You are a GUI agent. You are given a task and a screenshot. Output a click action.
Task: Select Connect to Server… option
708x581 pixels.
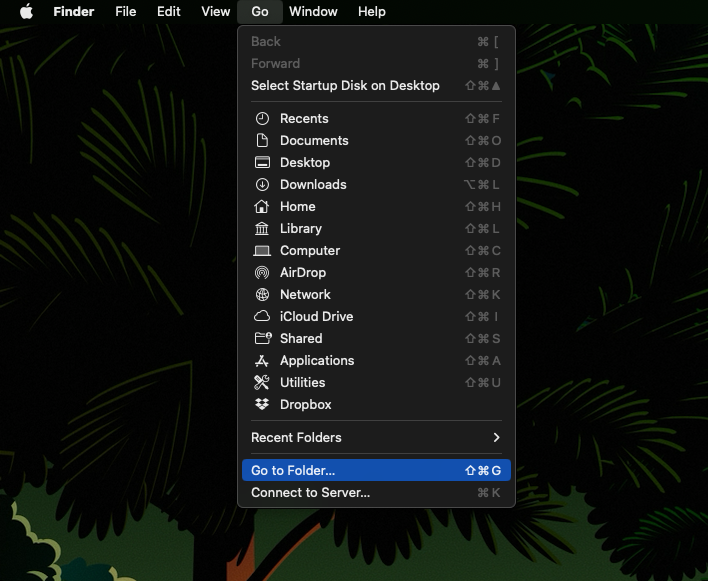pos(310,493)
